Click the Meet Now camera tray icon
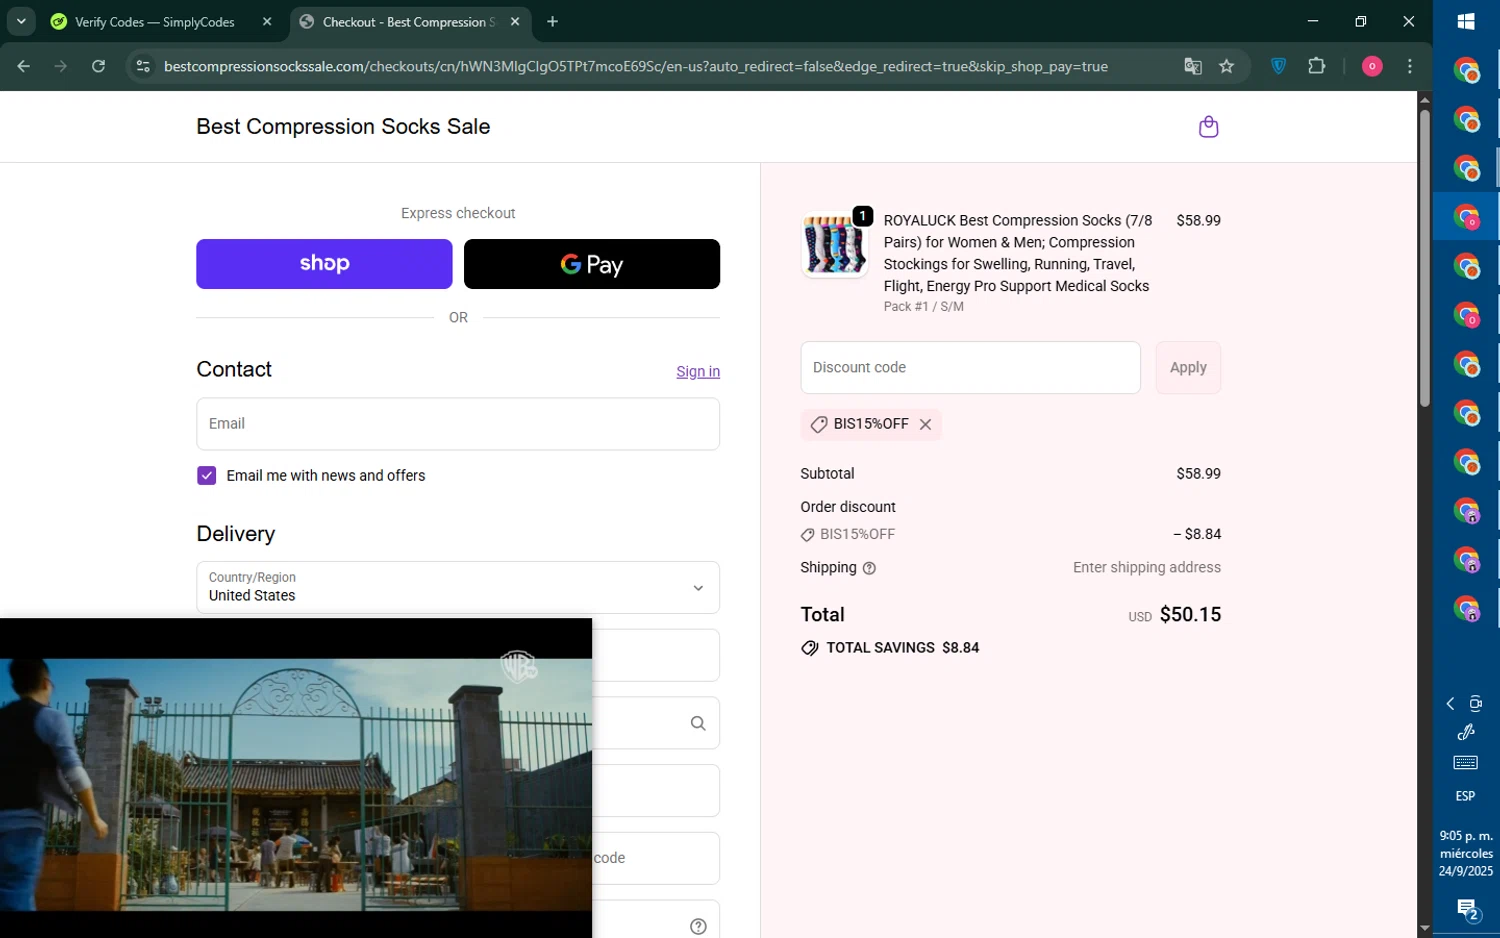 tap(1476, 704)
